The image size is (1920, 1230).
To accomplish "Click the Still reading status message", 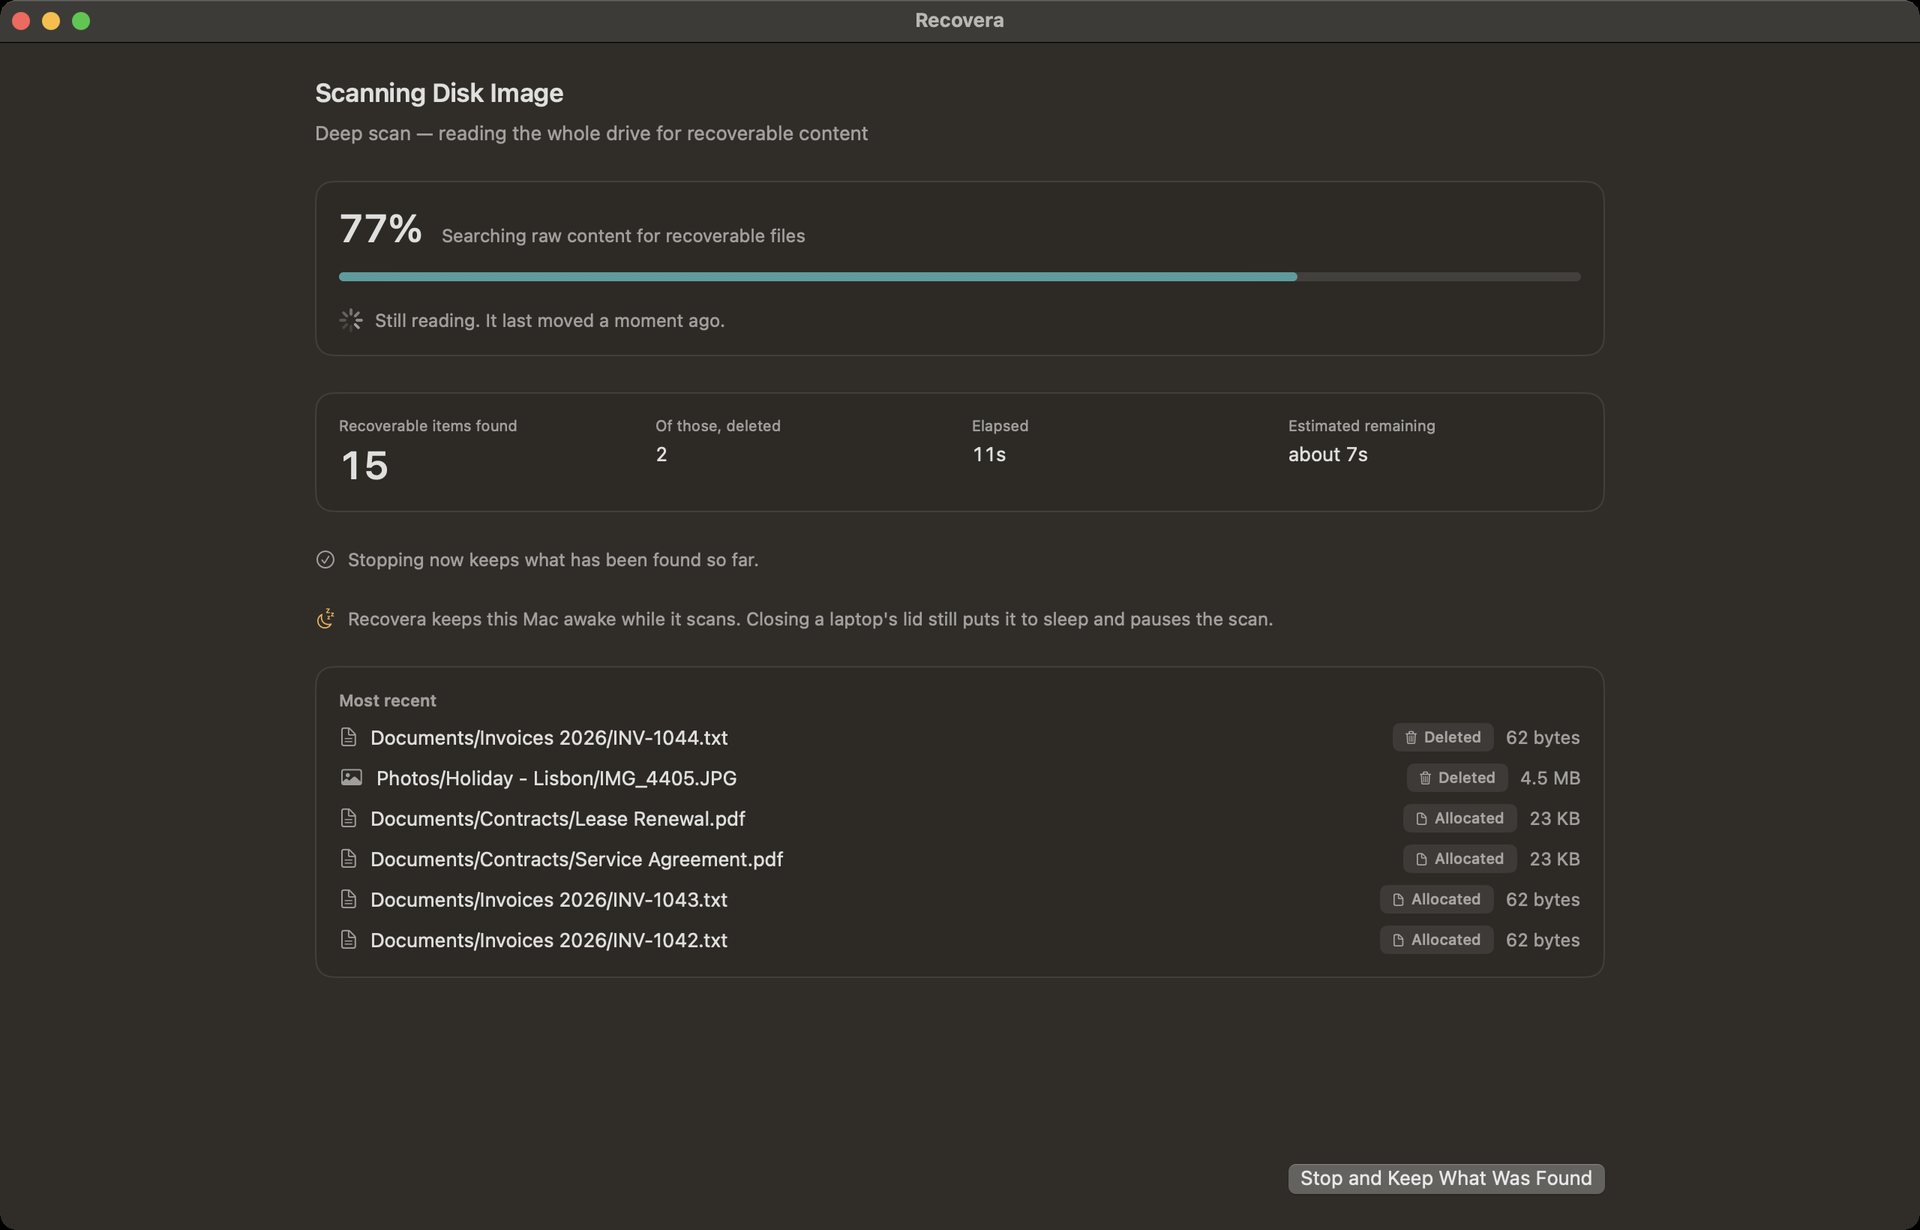I will click(x=550, y=320).
